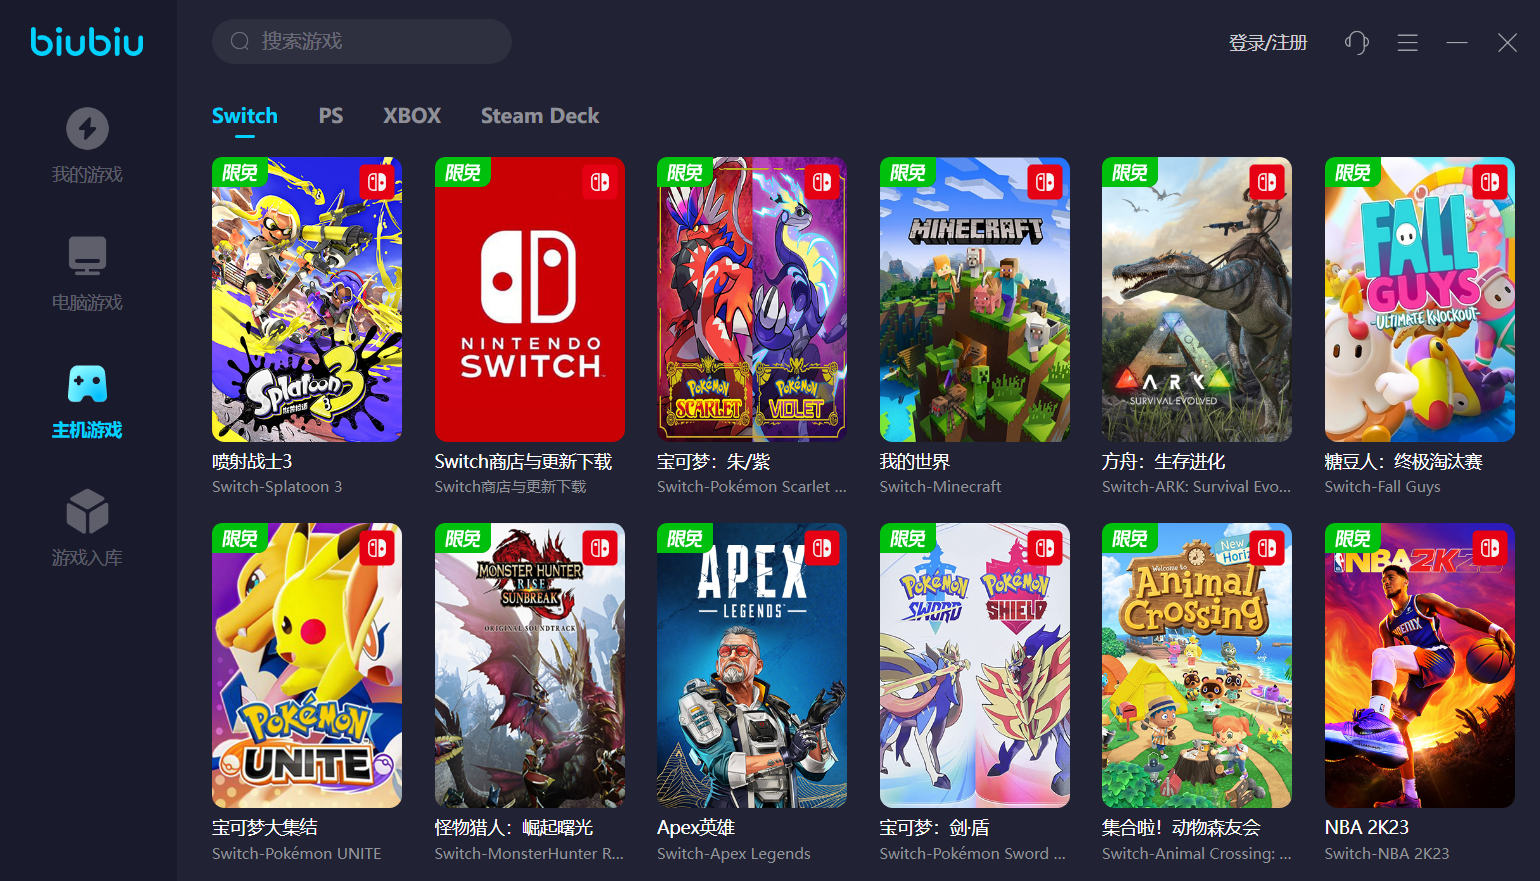Image resolution: width=1540 pixels, height=881 pixels.
Task: Open the Steam Deck tab
Action: tap(540, 116)
